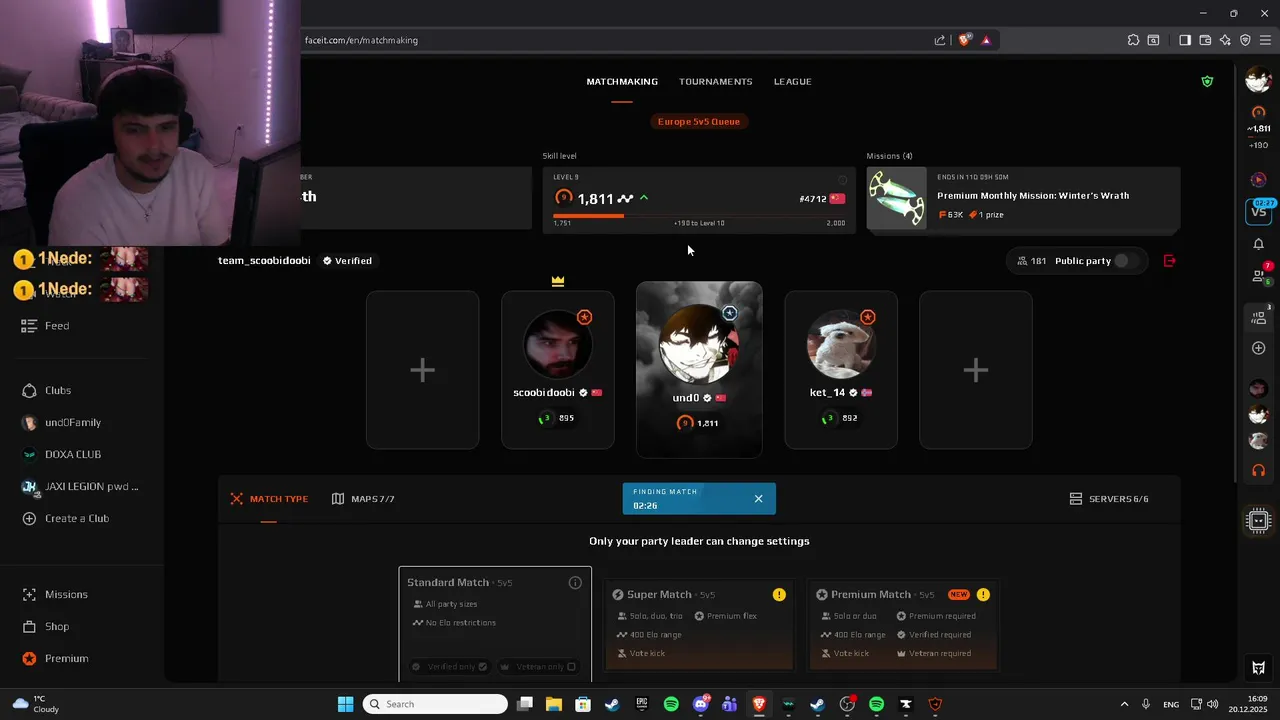Open the browser extensions puzzle icon
Viewport: 1280px width, 720px height.
click(1133, 40)
